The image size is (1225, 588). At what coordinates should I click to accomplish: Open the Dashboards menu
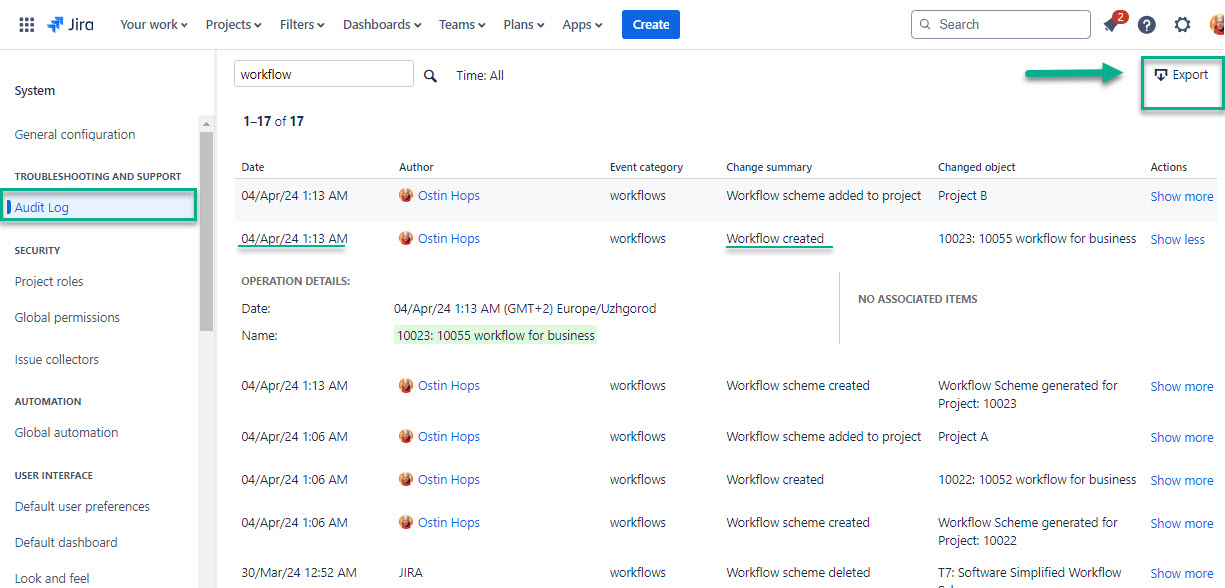tap(381, 24)
